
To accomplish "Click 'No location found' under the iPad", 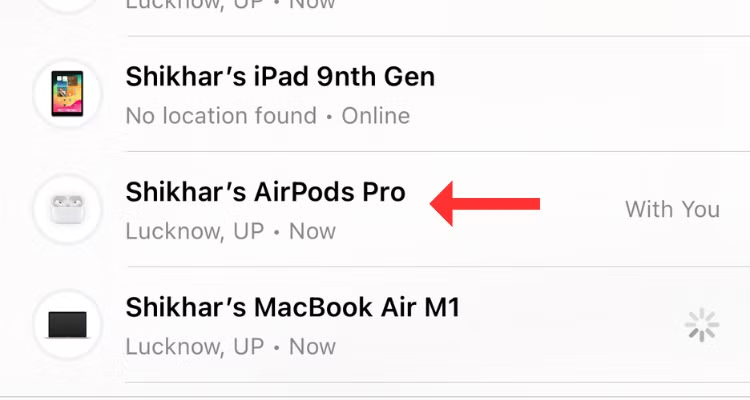I will pos(221,116).
